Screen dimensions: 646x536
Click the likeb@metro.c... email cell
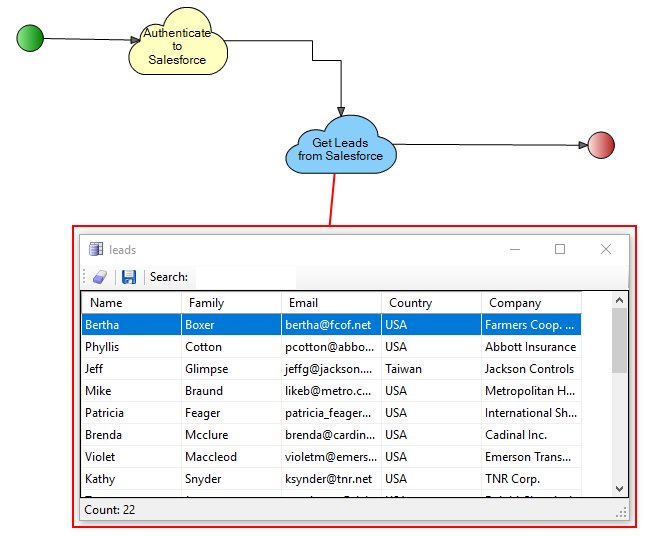click(x=332, y=391)
